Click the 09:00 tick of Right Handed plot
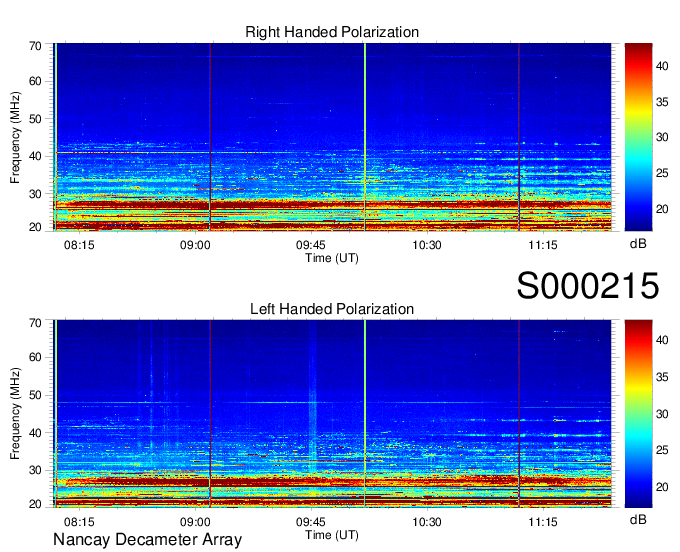This screenshot has height=552, width=680. pyautogui.click(x=195, y=245)
